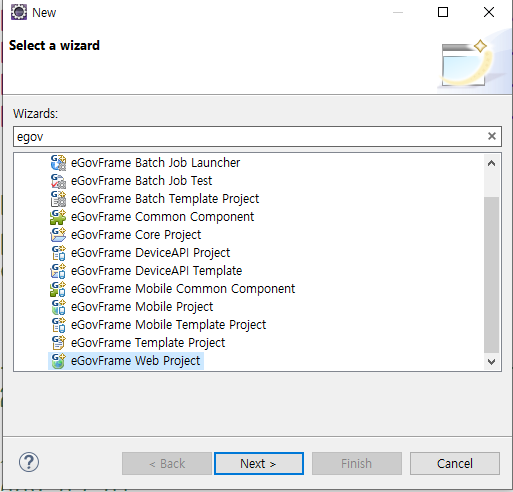
Task: Select eGovFrame Mobile Project
Action: [x=142, y=307]
